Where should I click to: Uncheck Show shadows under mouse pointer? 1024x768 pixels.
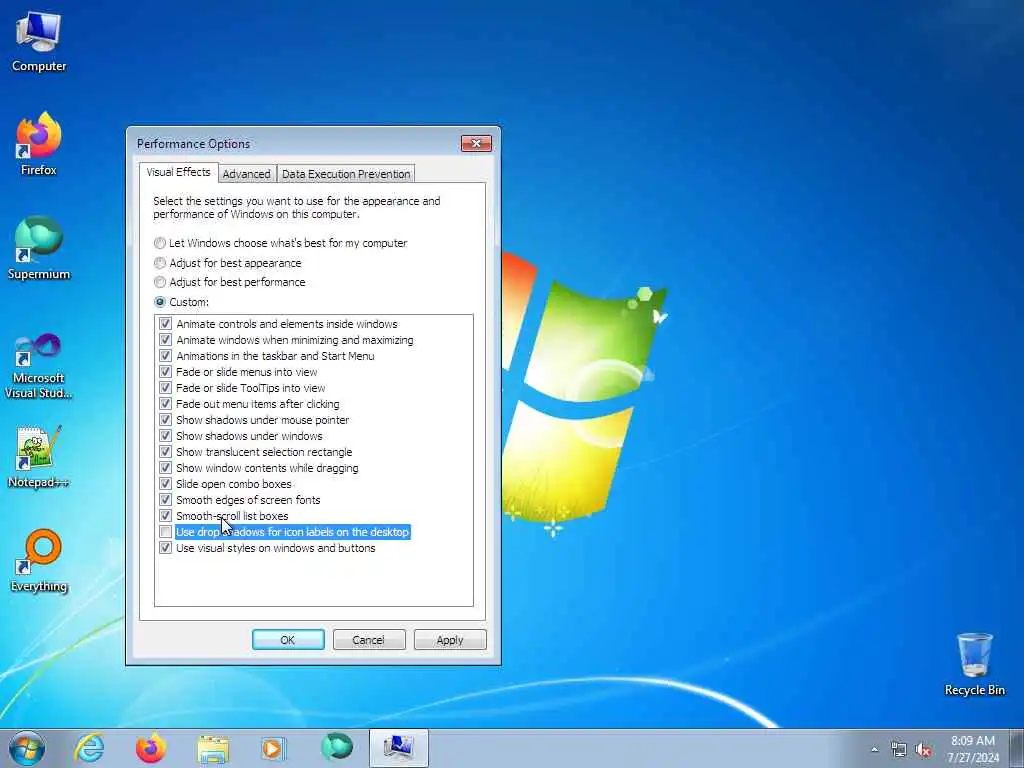tap(165, 420)
